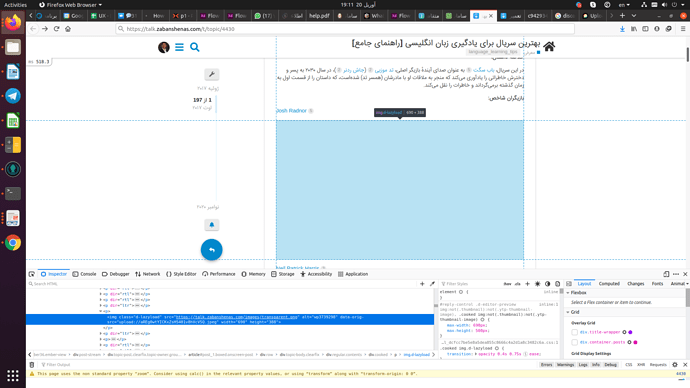This screenshot has width=690, height=388.
Task: Open console settings gear
Action: pyautogui.click(x=675, y=365)
